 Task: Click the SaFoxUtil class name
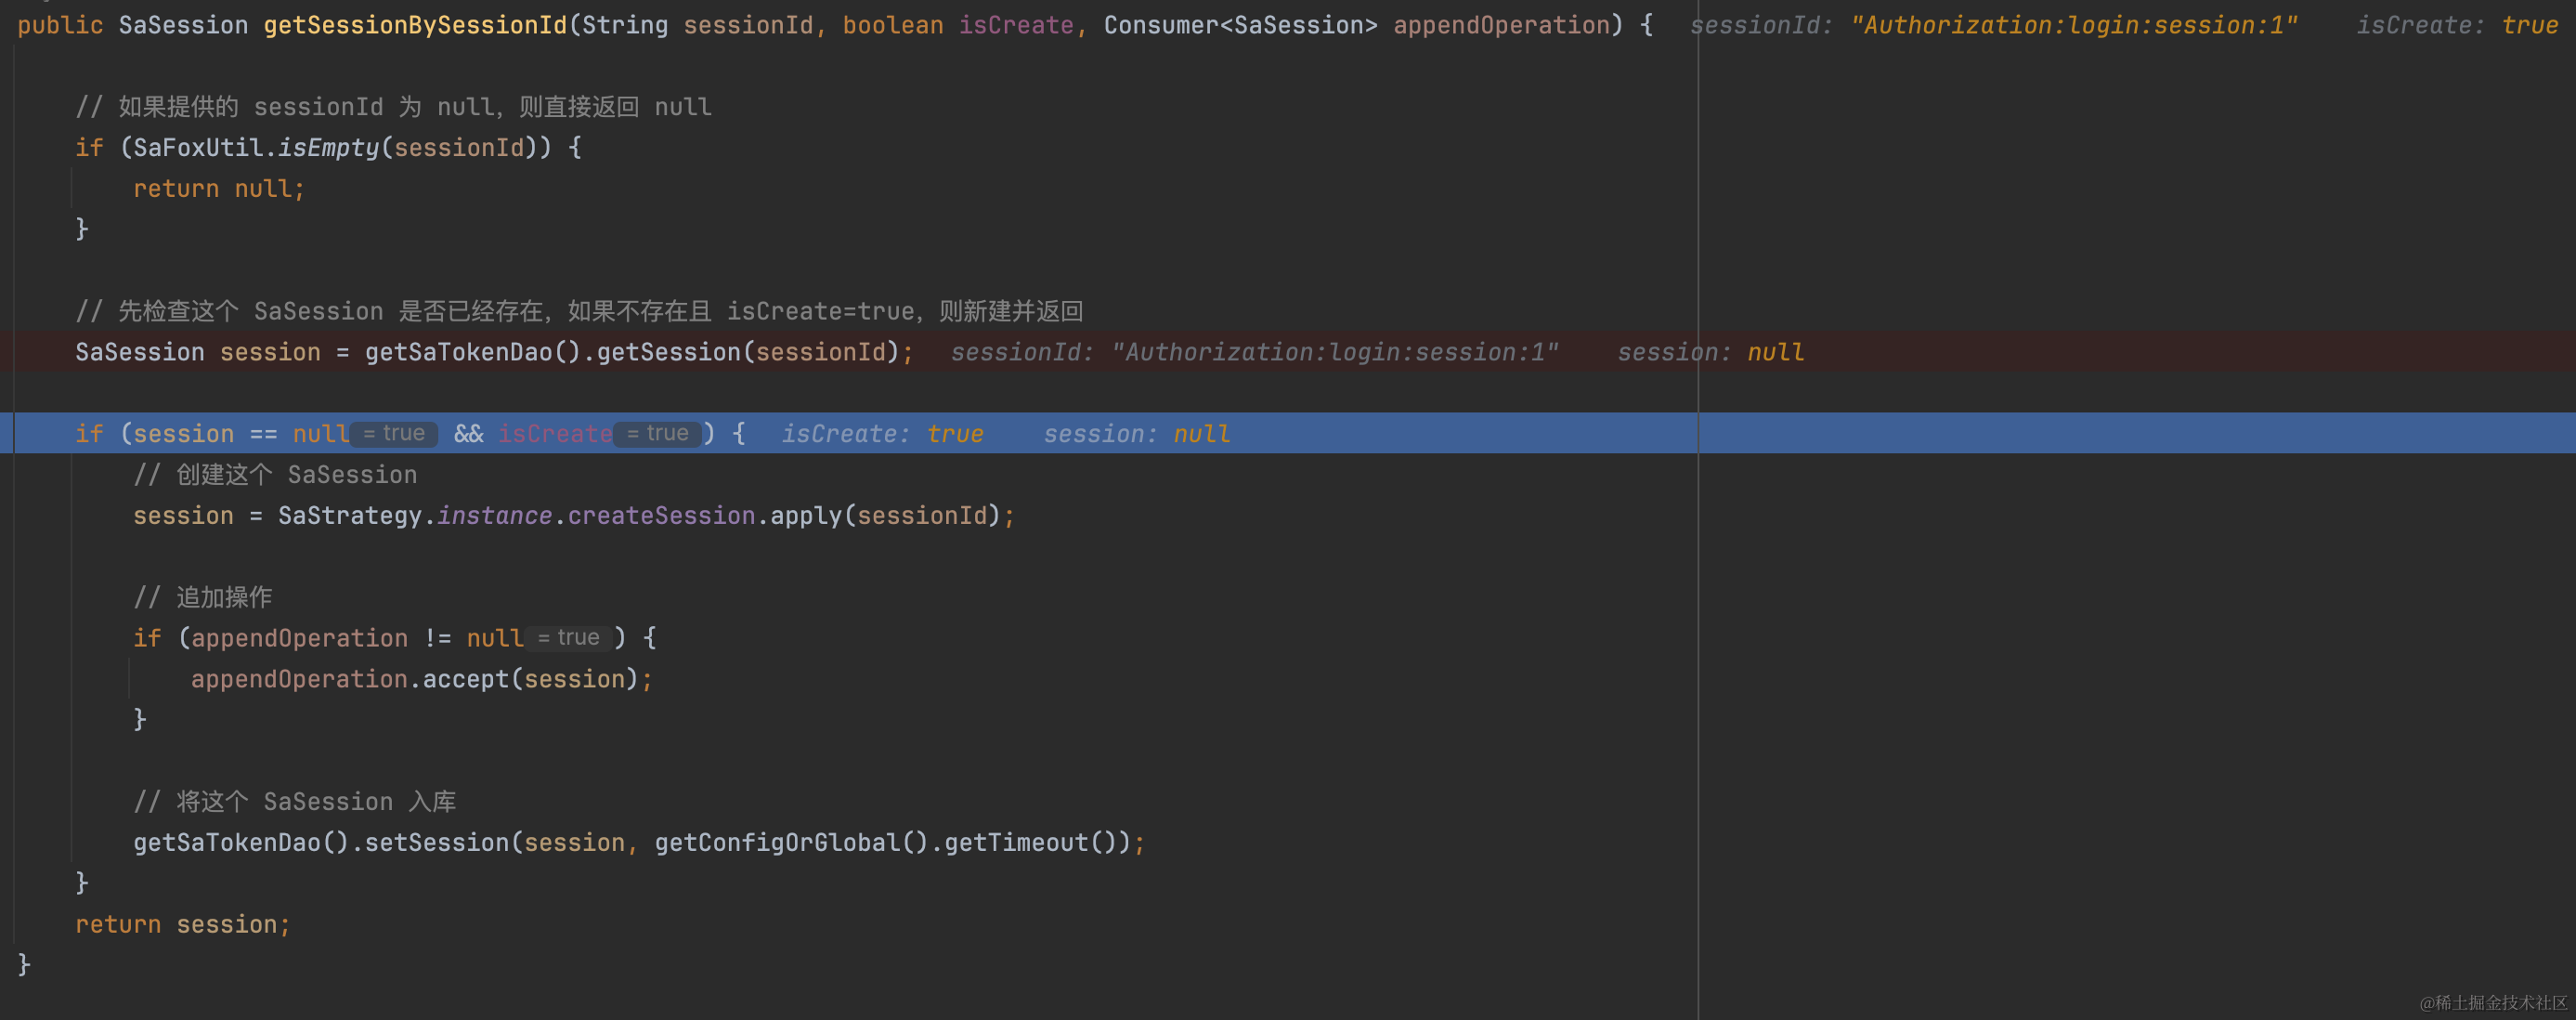coord(198,148)
